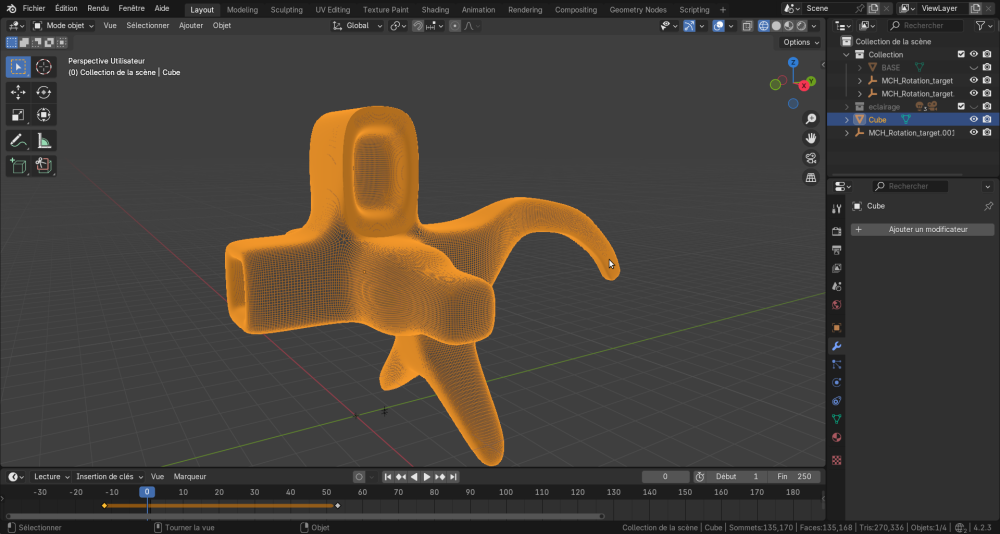Click the play animation button

click(x=427, y=477)
